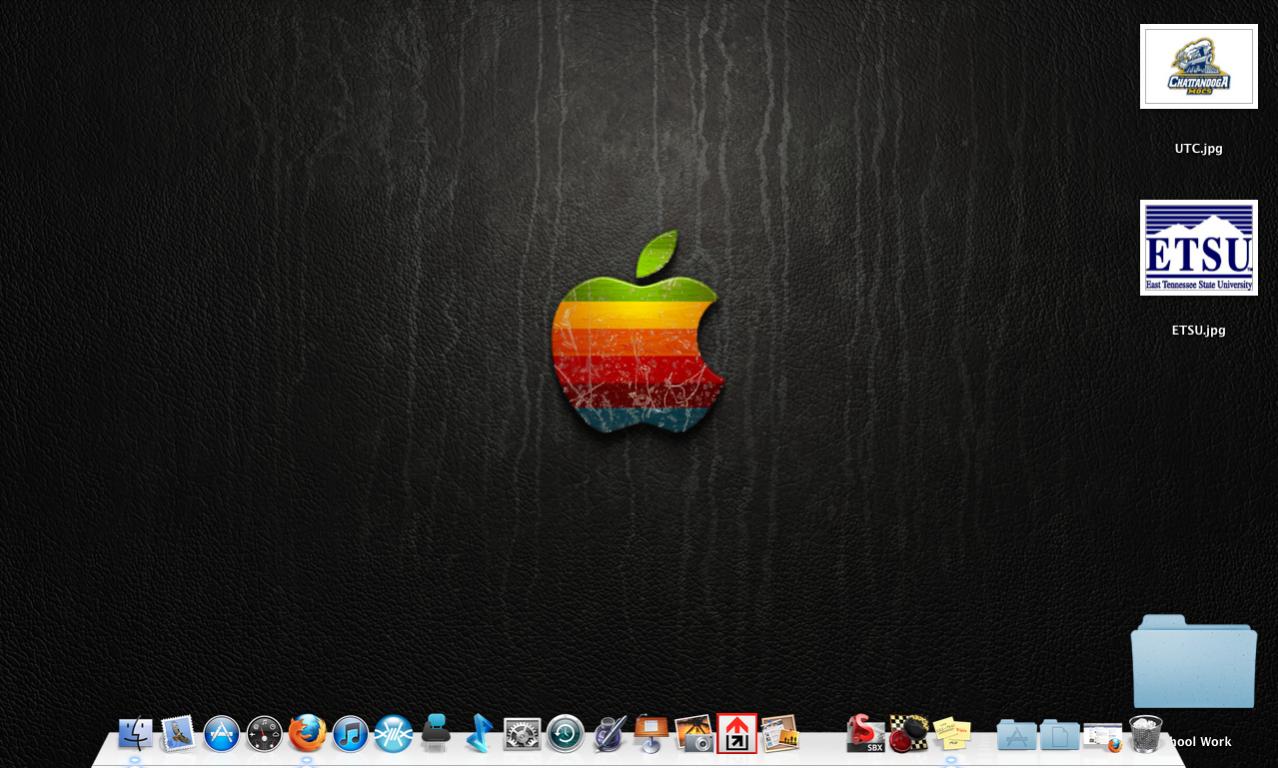
Task: Select the School Work desktop folder
Action: click(x=1193, y=662)
